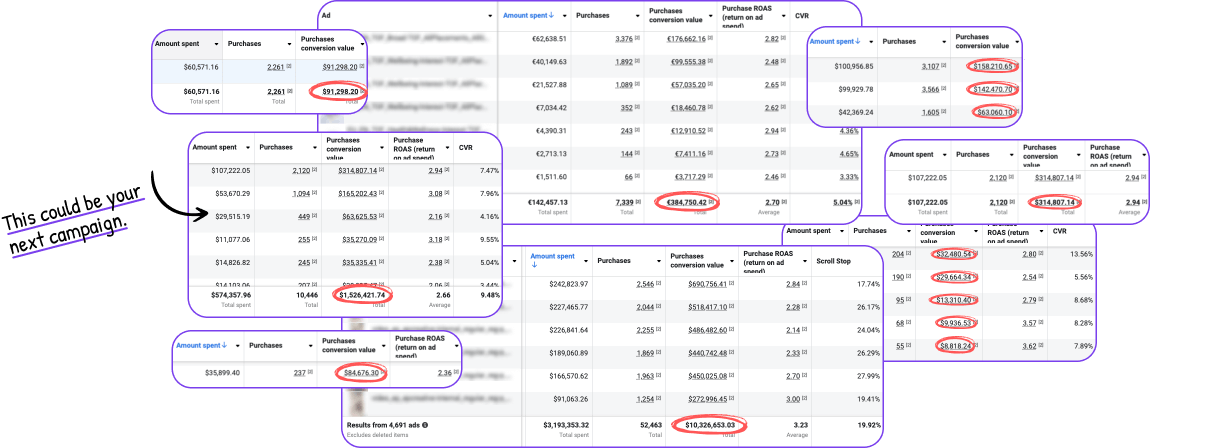Open the Amount spent dropdown above $60,571.16

click(217, 44)
